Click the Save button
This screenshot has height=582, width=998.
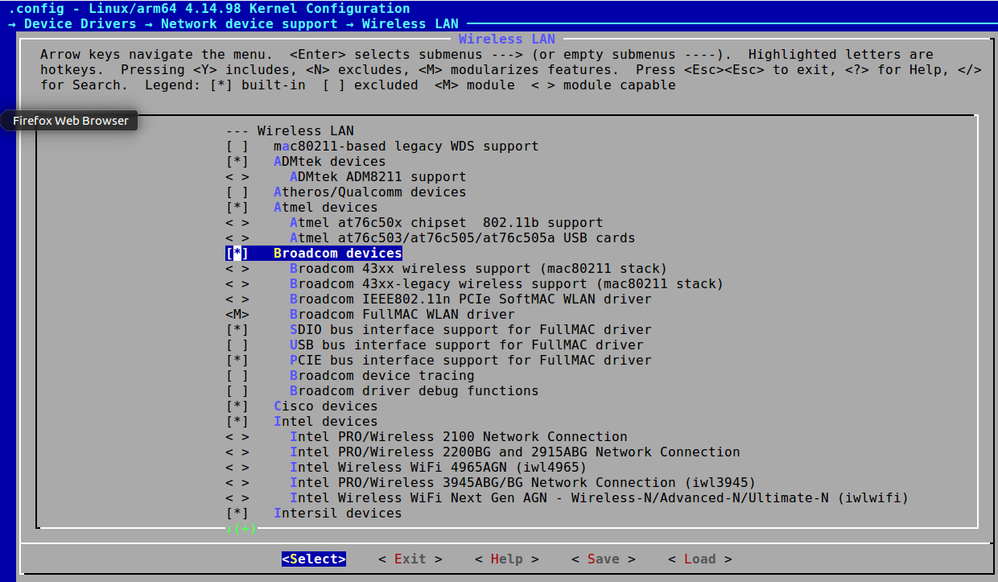pyautogui.click(x=603, y=559)
